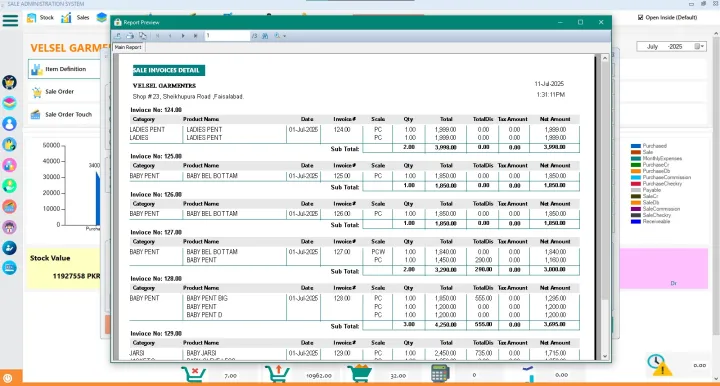This screenshot has height=386, width=720.
Task: Go to last page of the report
Action: (196, 36)
